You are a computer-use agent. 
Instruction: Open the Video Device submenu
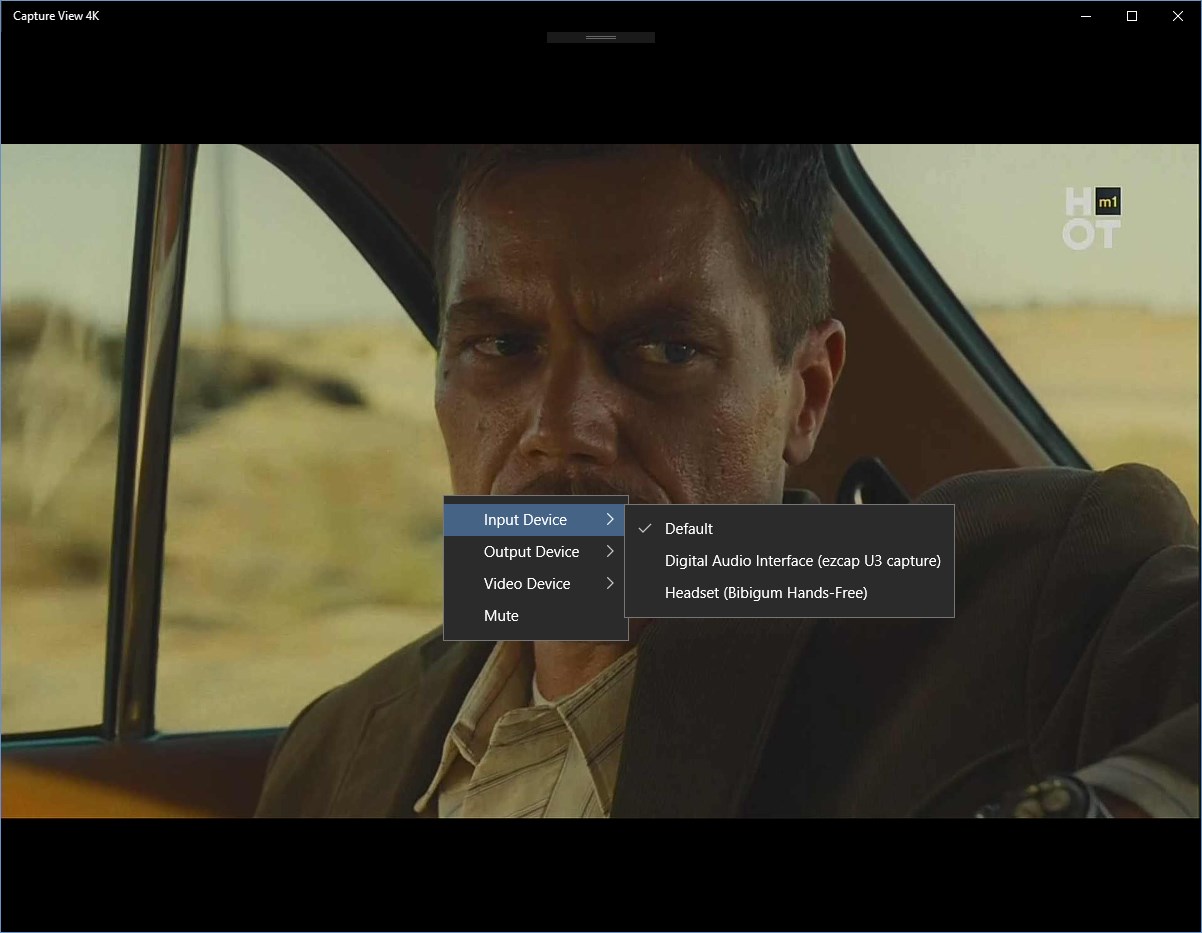pos(535,584)
